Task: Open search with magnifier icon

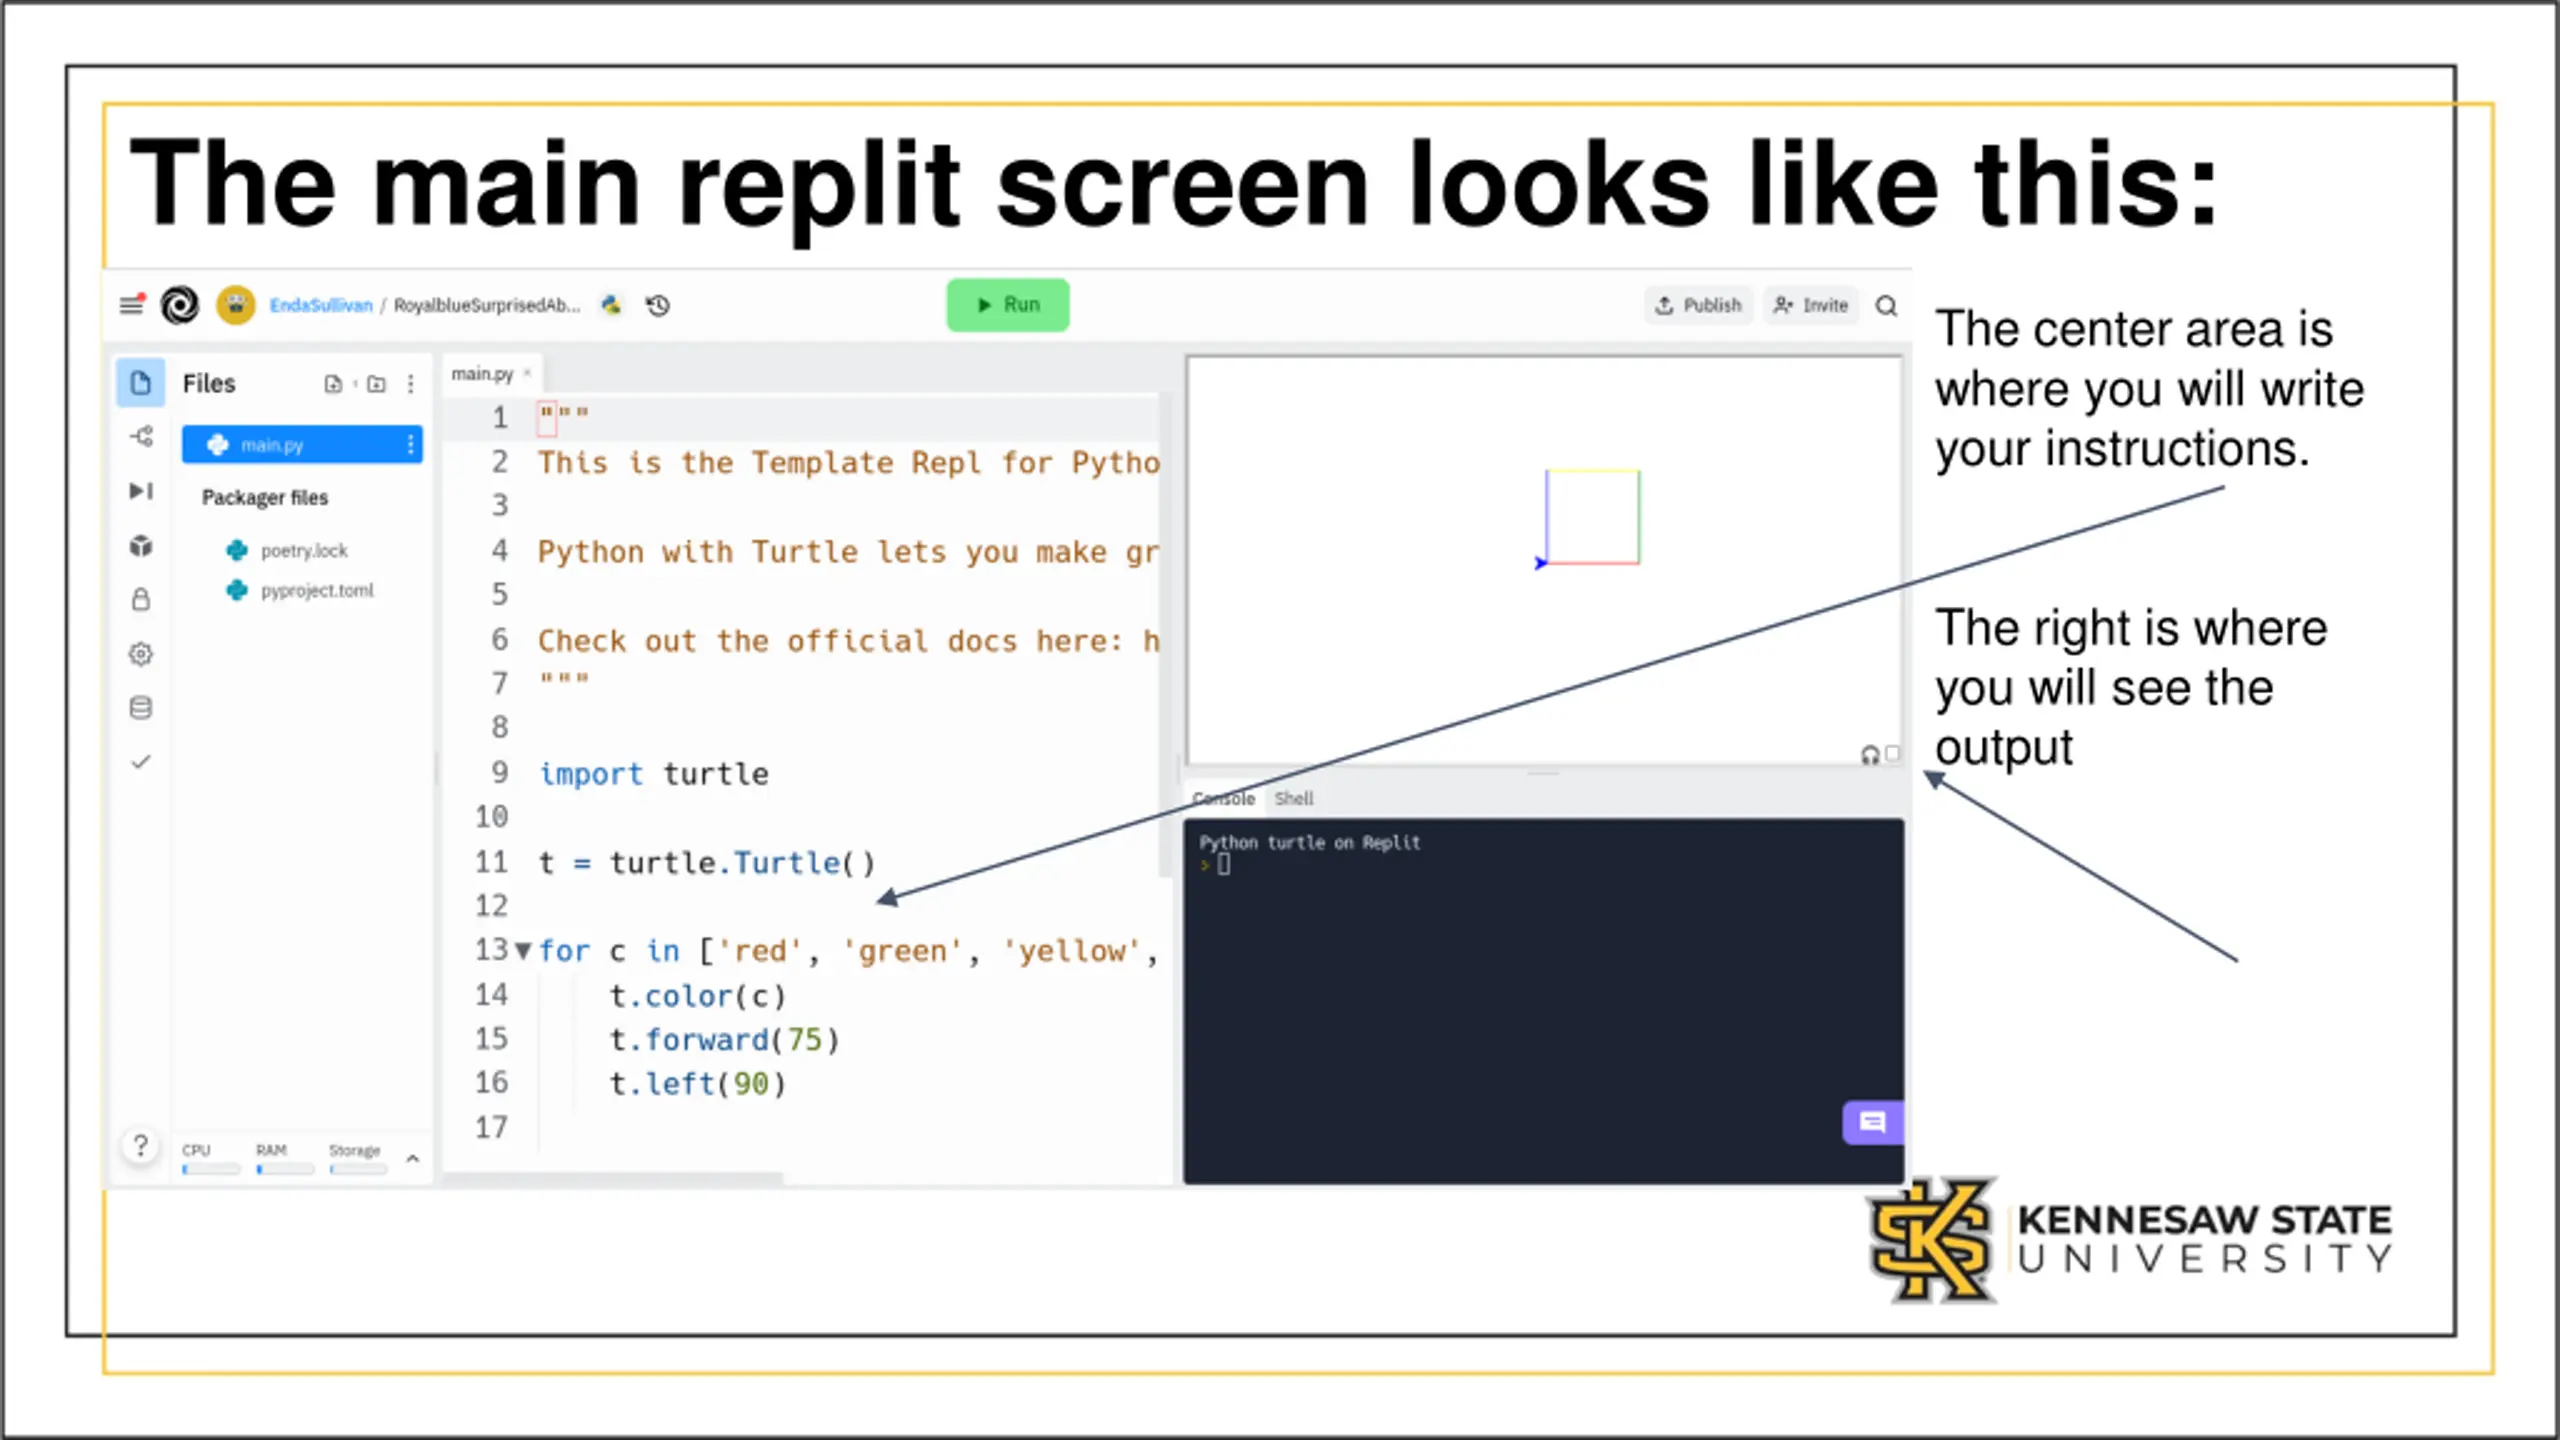Action: click(x=1886, y=305)
